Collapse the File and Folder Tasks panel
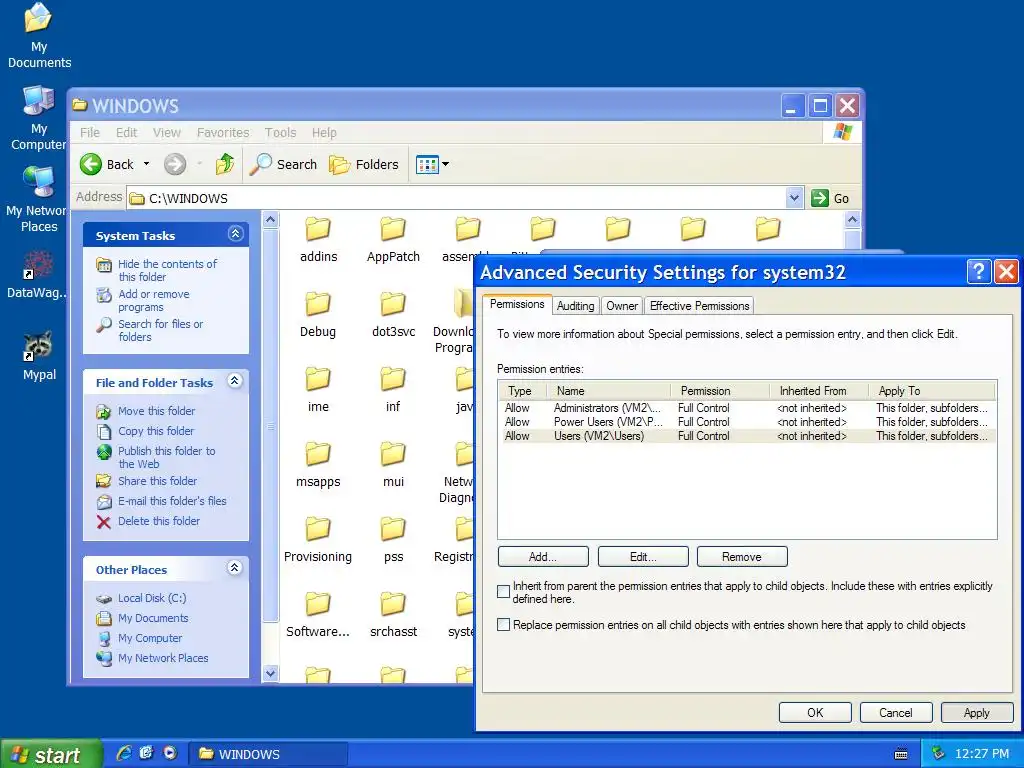 click(x=234, y=381)
